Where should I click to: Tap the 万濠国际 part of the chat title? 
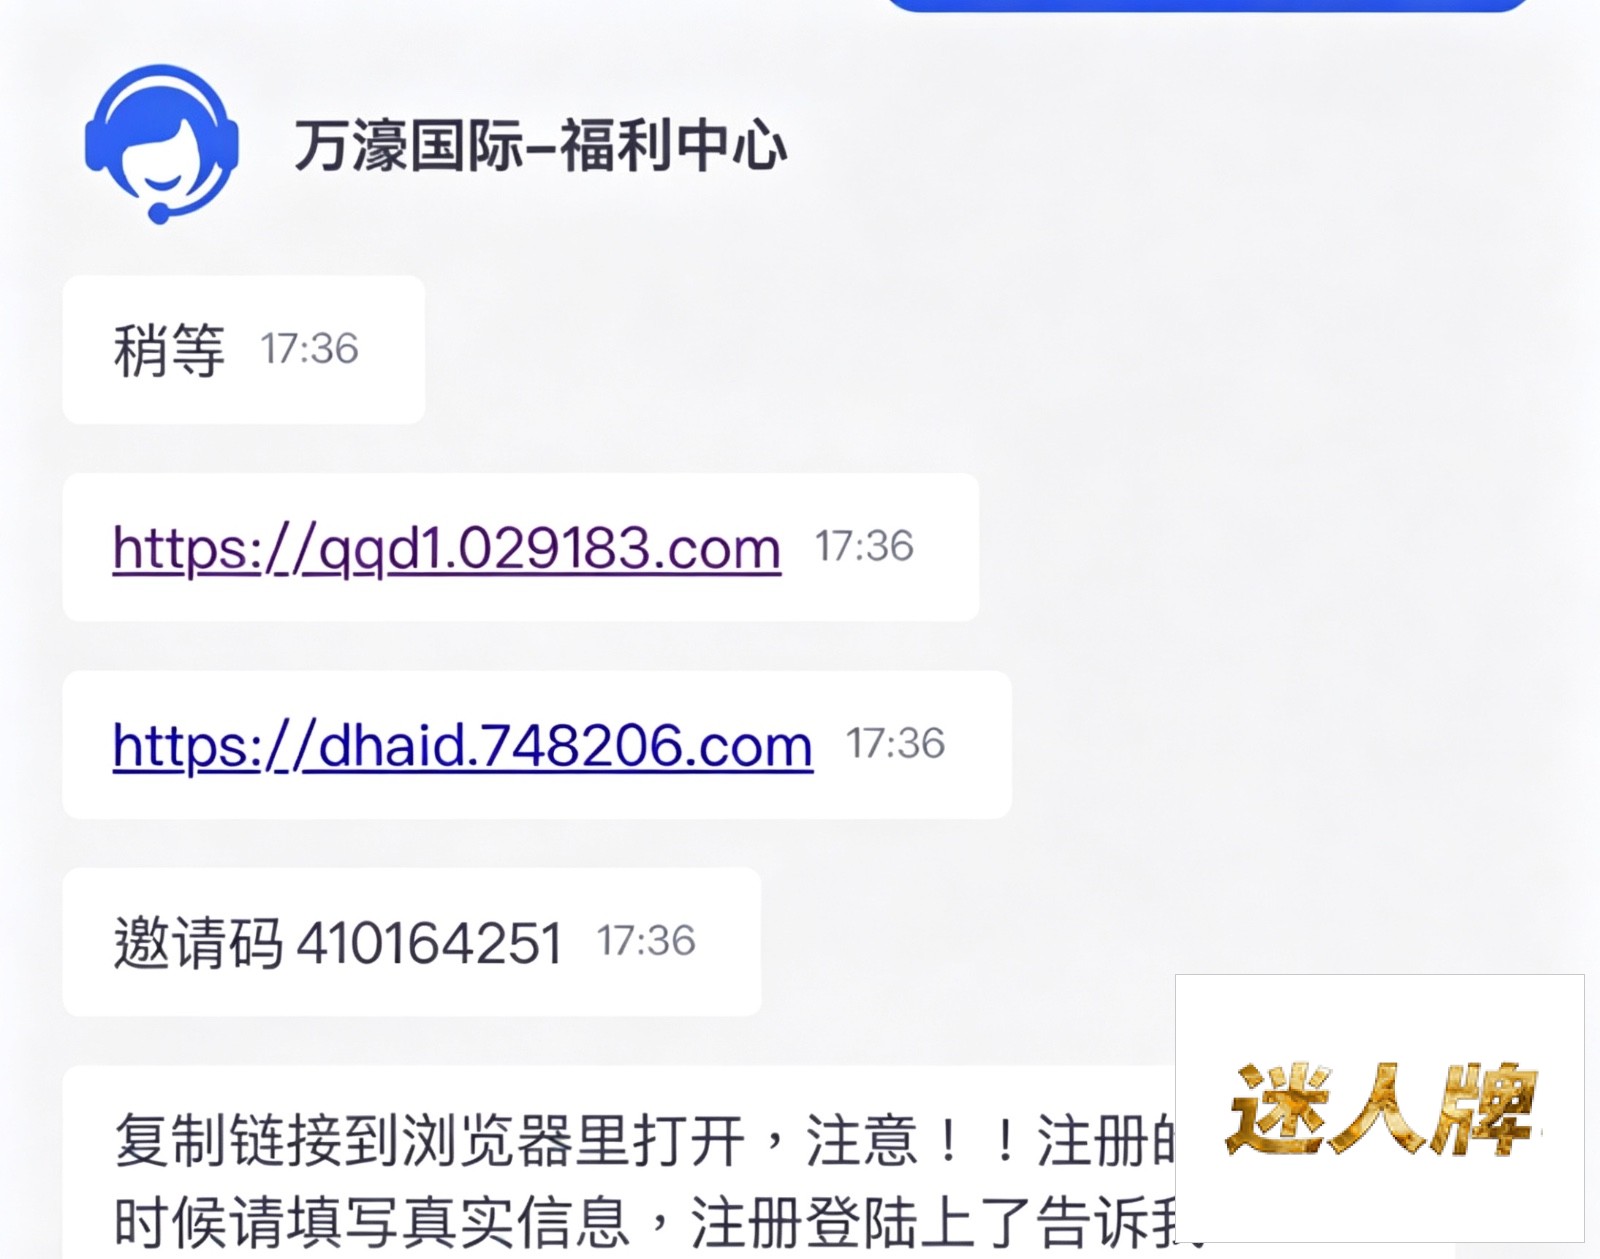[x=408, y=145]
